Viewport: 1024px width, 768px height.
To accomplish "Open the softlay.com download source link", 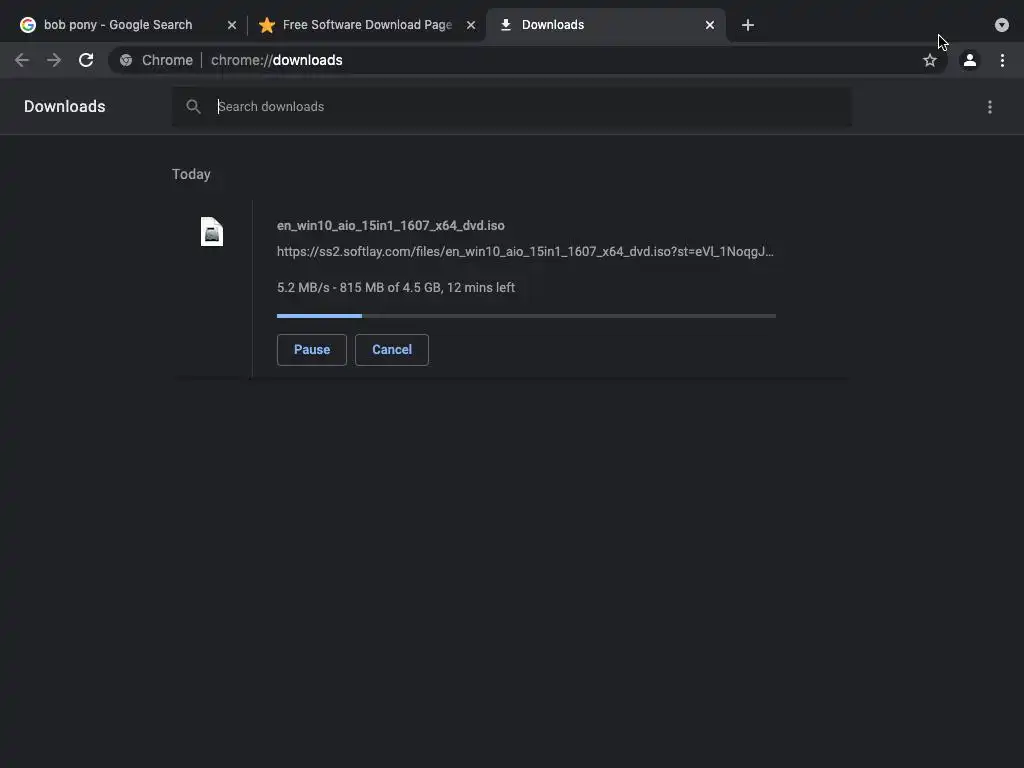I will click(x=525, y=252).
